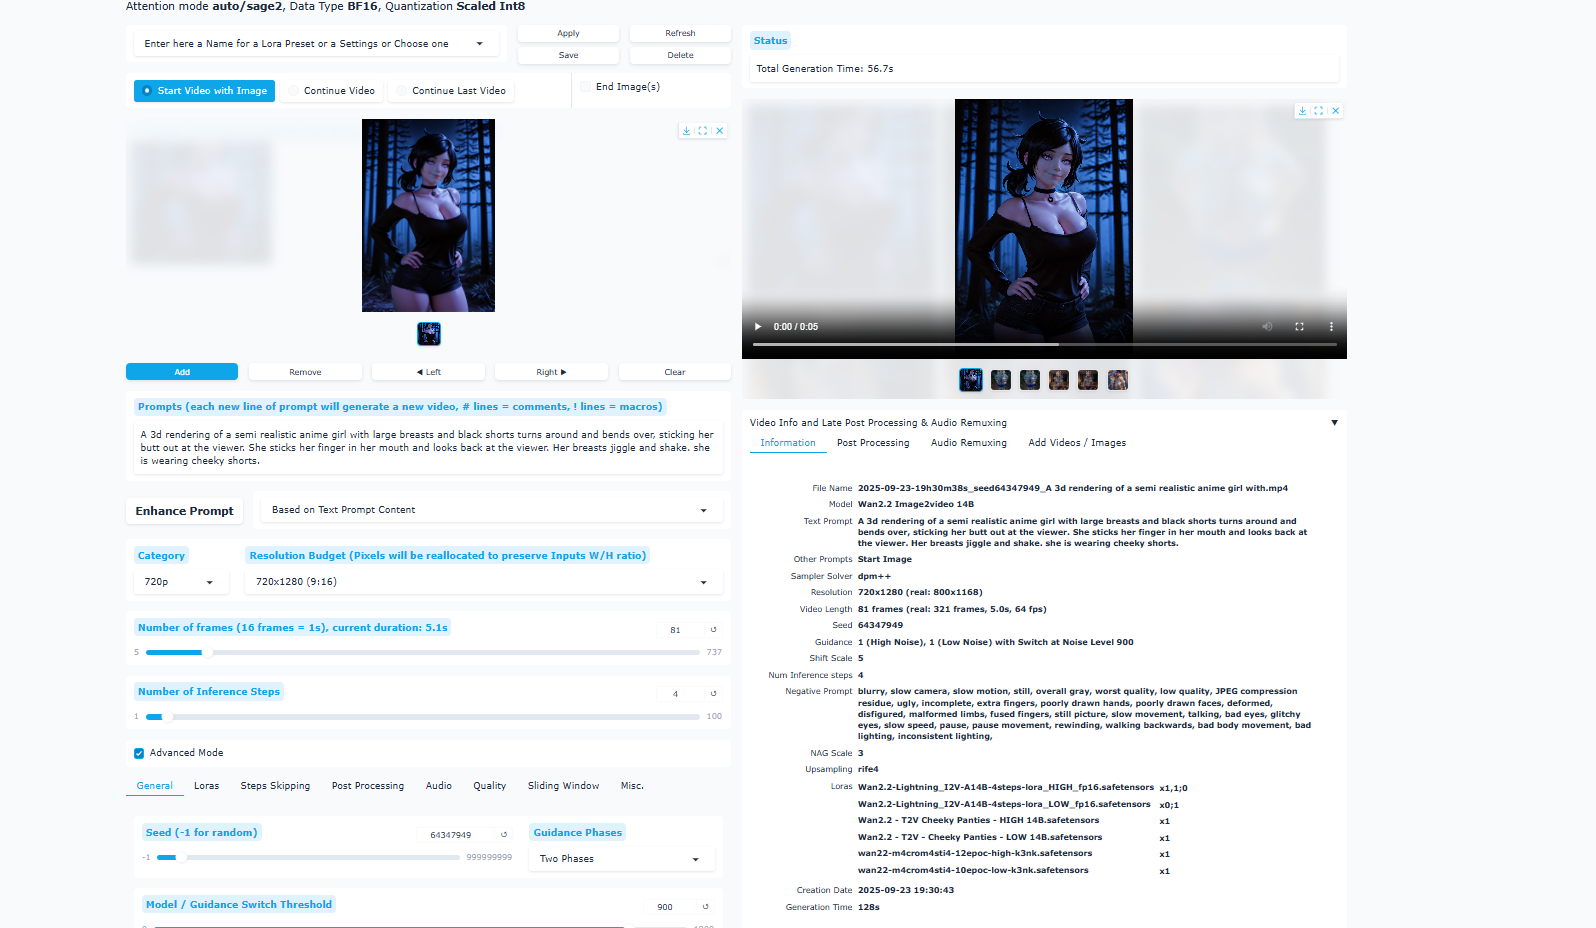
Task: Reset the guidance switch threshold value
Action: click(x=705, y=907)
